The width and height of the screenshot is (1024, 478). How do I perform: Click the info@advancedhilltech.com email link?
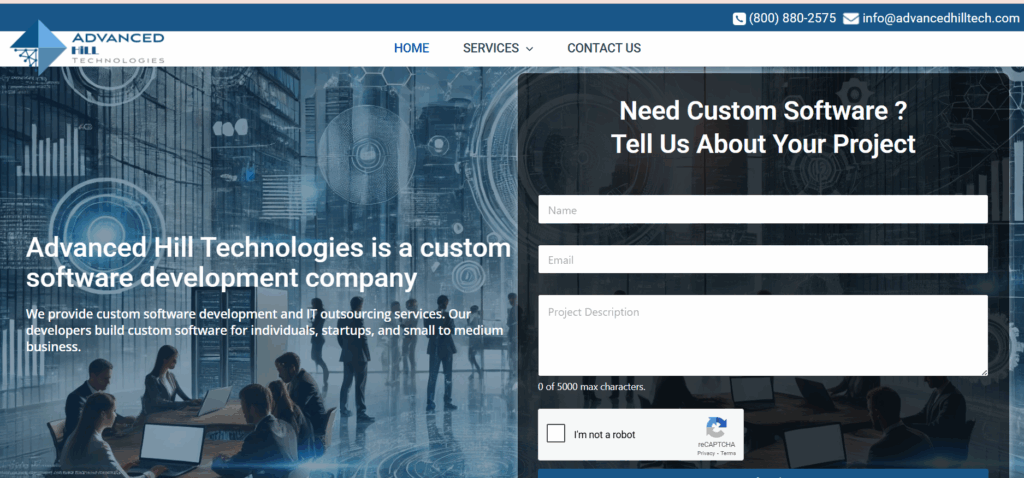click(940, 18)
